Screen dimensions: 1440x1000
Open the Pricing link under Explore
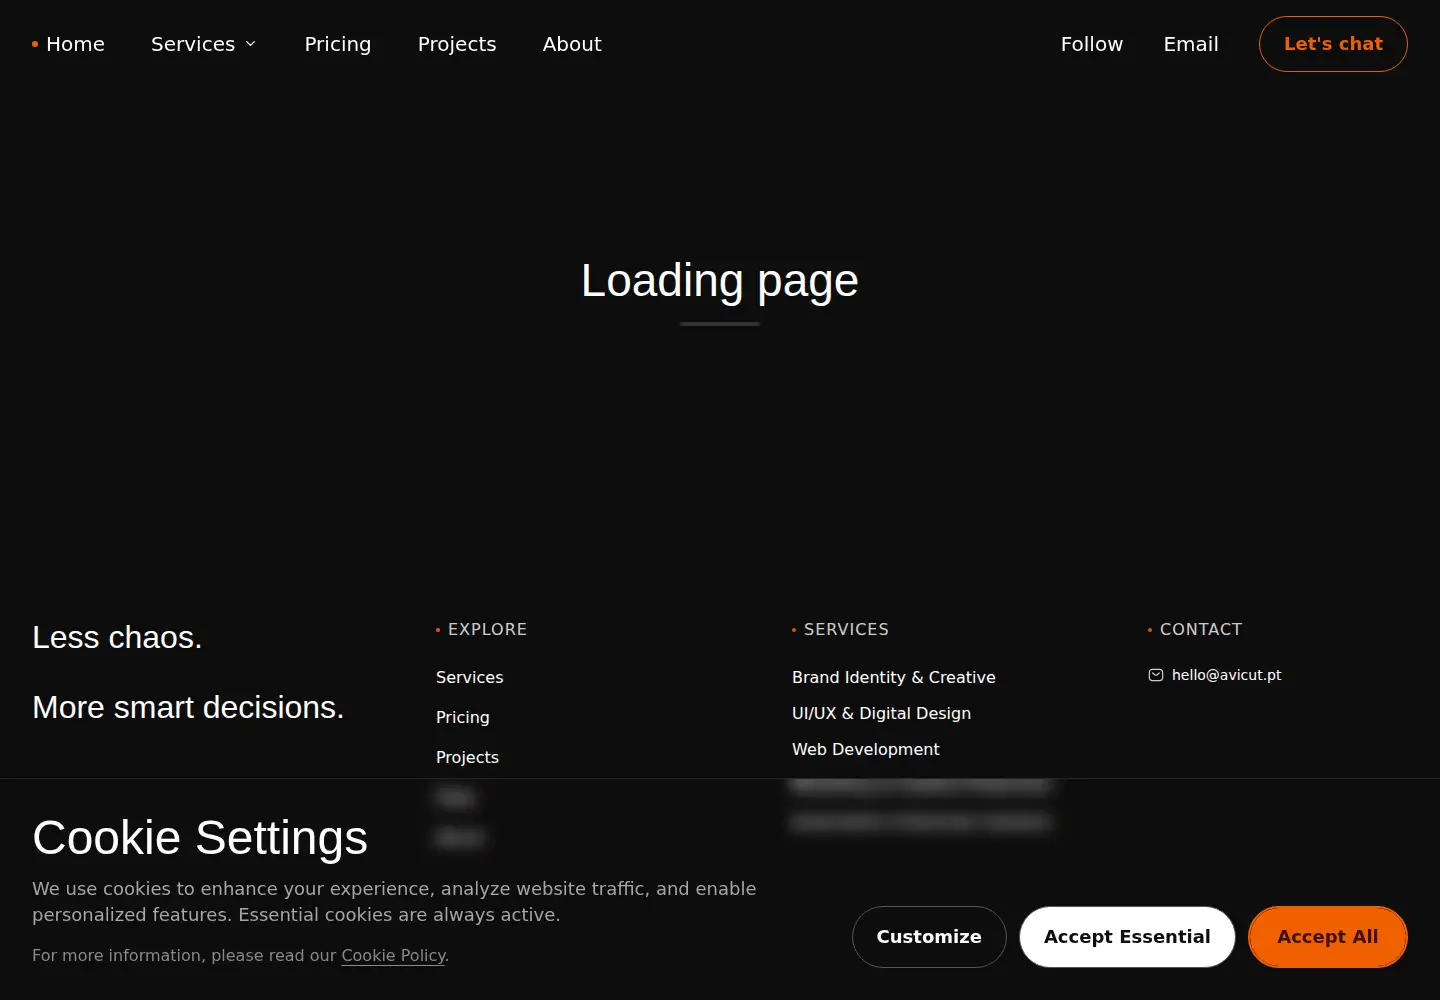(463, 717)
